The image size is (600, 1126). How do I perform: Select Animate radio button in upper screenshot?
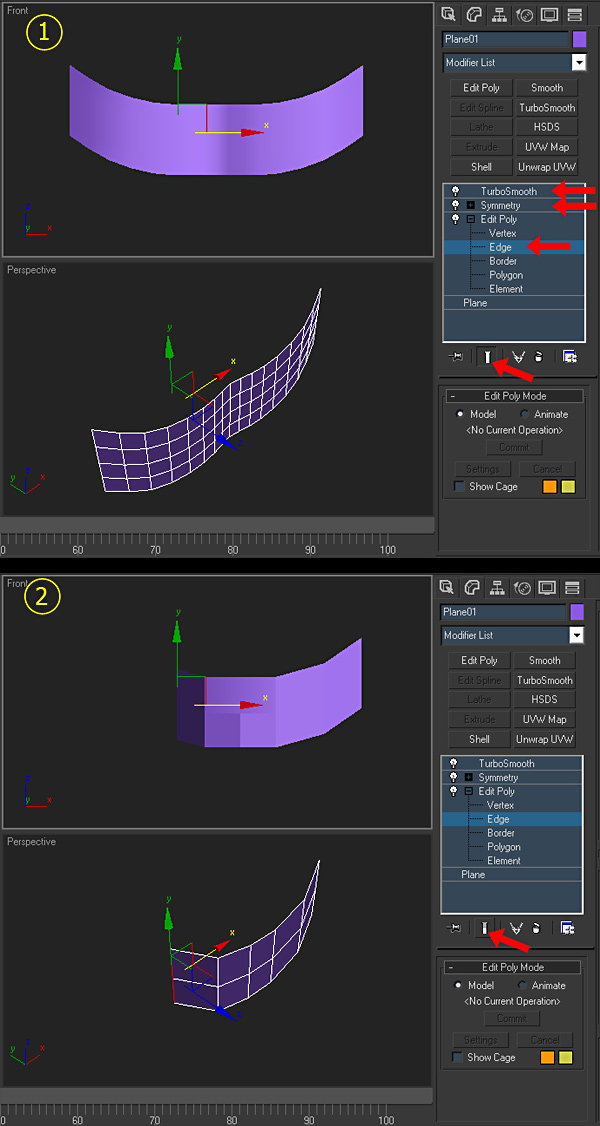(525, 414)
